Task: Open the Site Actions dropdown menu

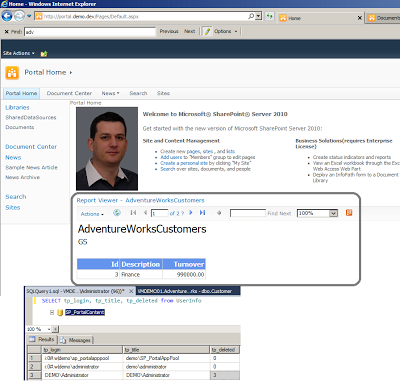Action: point(19,53)
